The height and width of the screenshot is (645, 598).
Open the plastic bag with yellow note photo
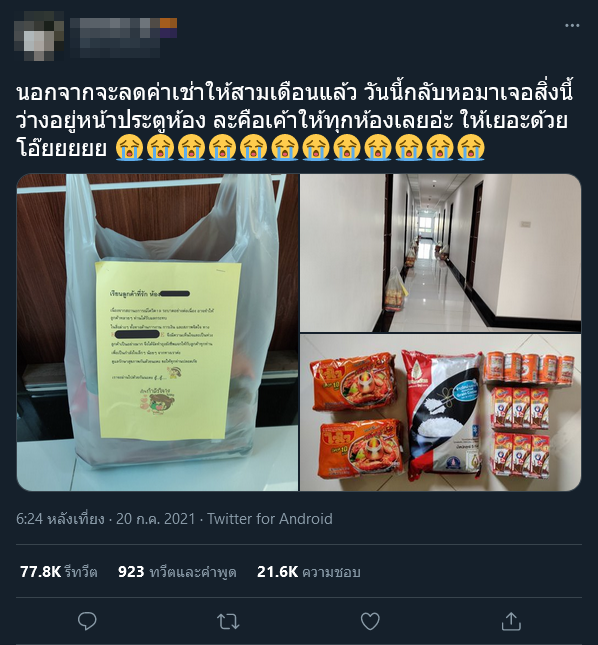point(158,332)
